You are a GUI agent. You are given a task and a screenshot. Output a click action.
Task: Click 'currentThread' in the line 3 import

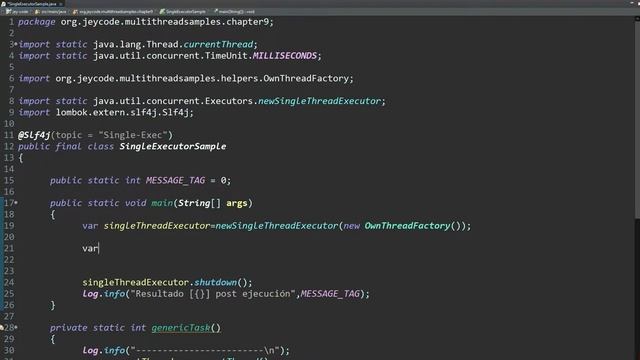click(218, 44)
